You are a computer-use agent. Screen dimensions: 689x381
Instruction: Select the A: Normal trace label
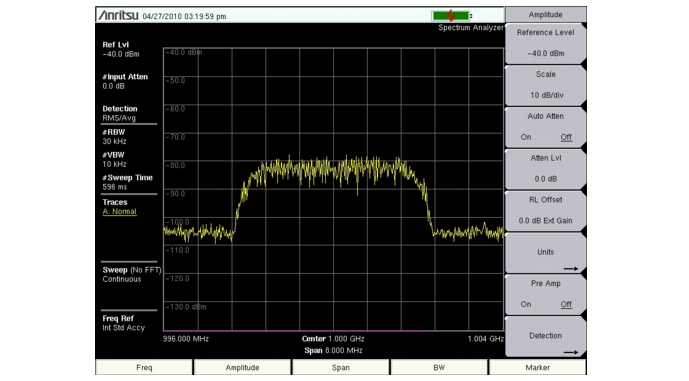tap(120, 211)
